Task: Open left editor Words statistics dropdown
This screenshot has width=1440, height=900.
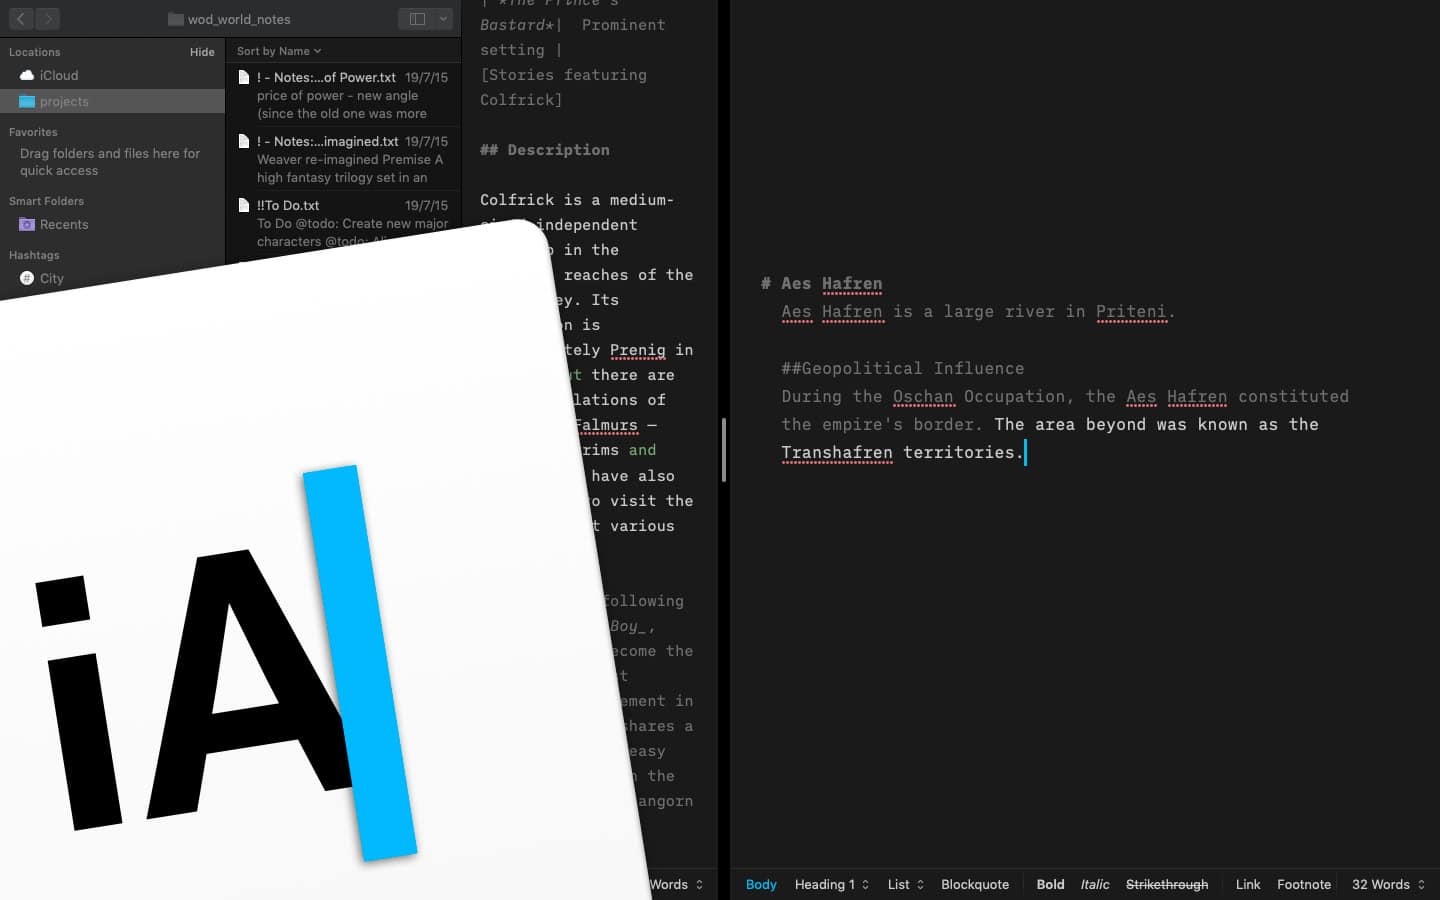Action: tap(677, 884)
